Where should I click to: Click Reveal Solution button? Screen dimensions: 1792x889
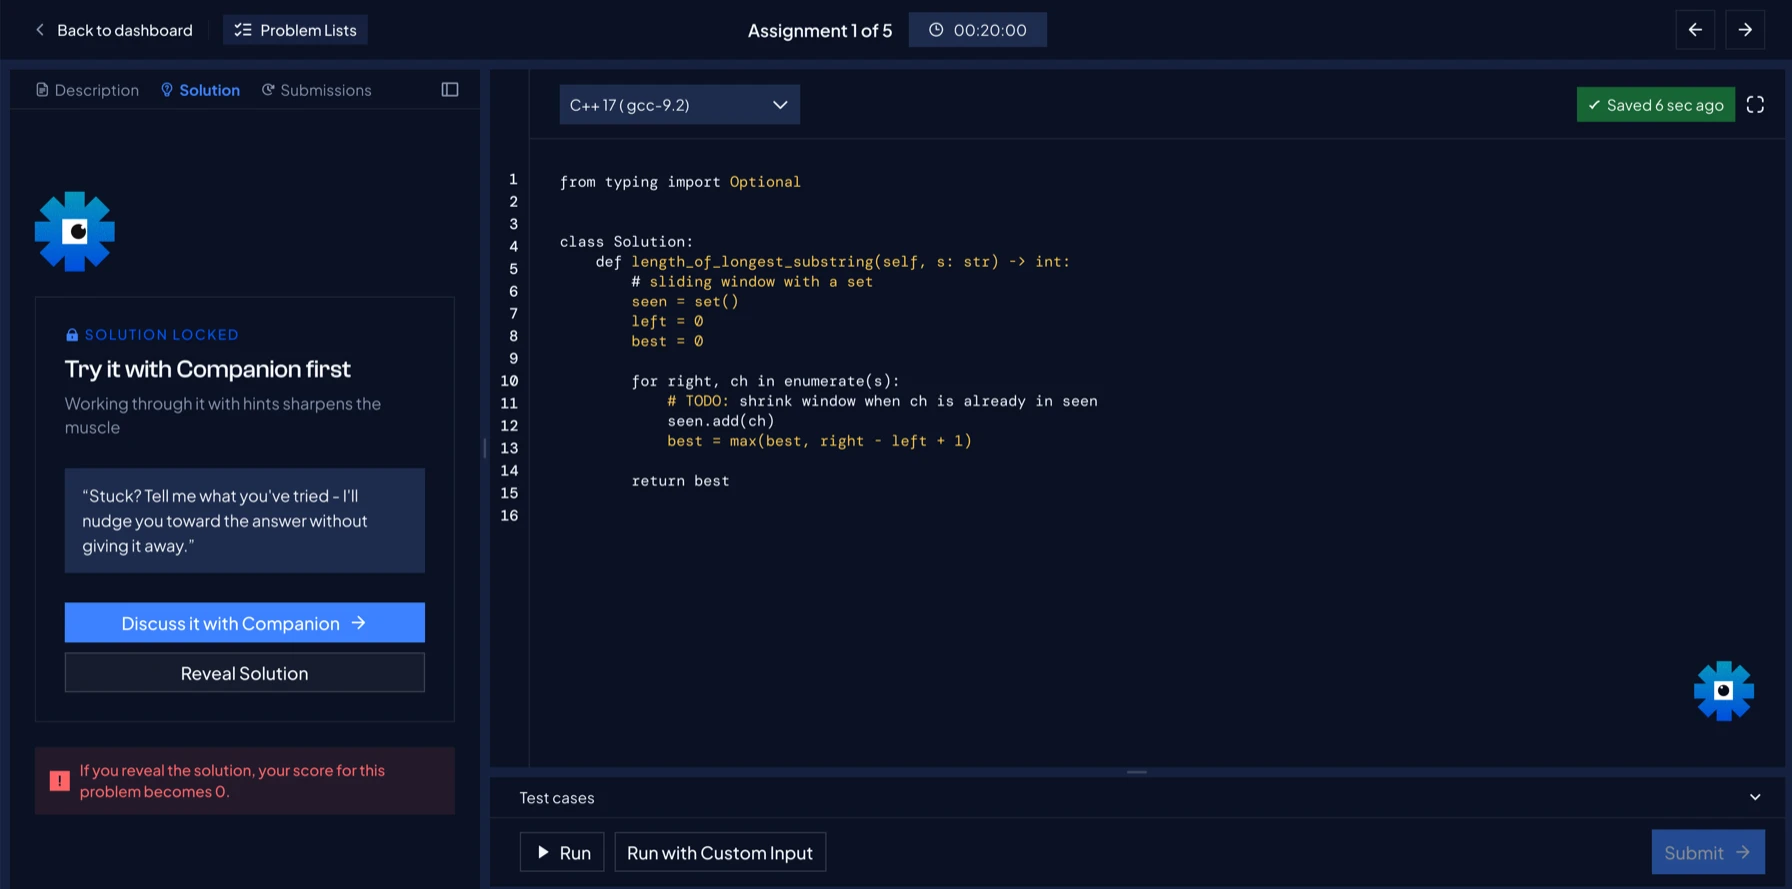click(x=245, y=673)
